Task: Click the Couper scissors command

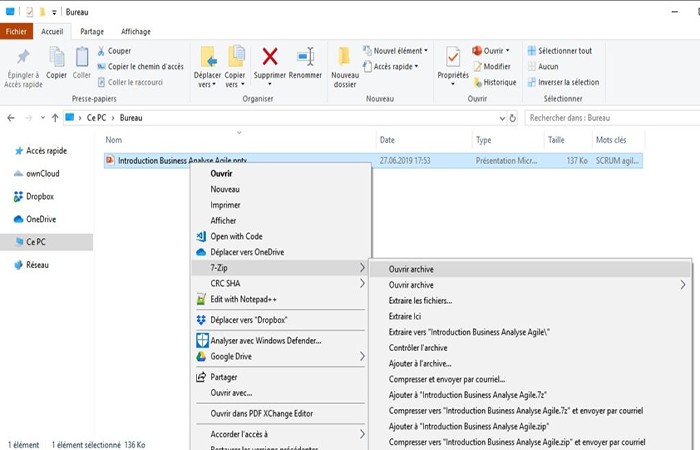Action: (114, 51)
